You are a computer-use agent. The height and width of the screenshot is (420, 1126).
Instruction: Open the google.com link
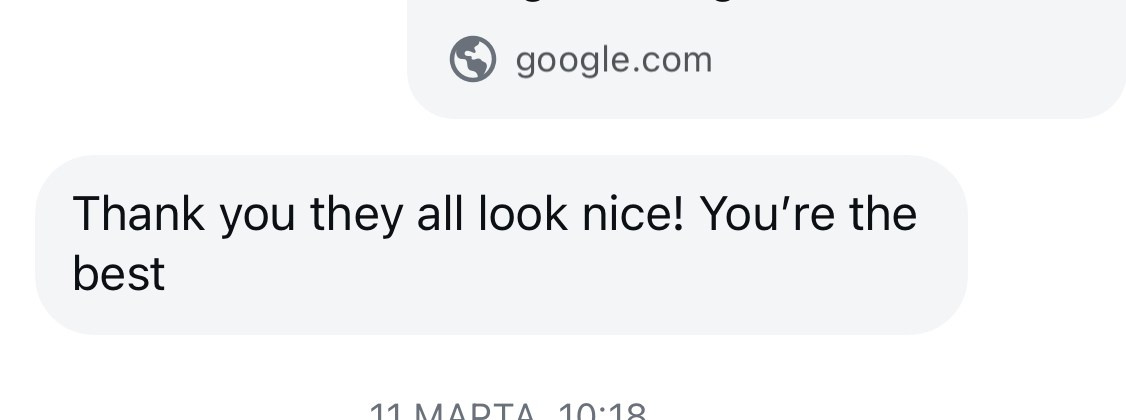[613, 60]
